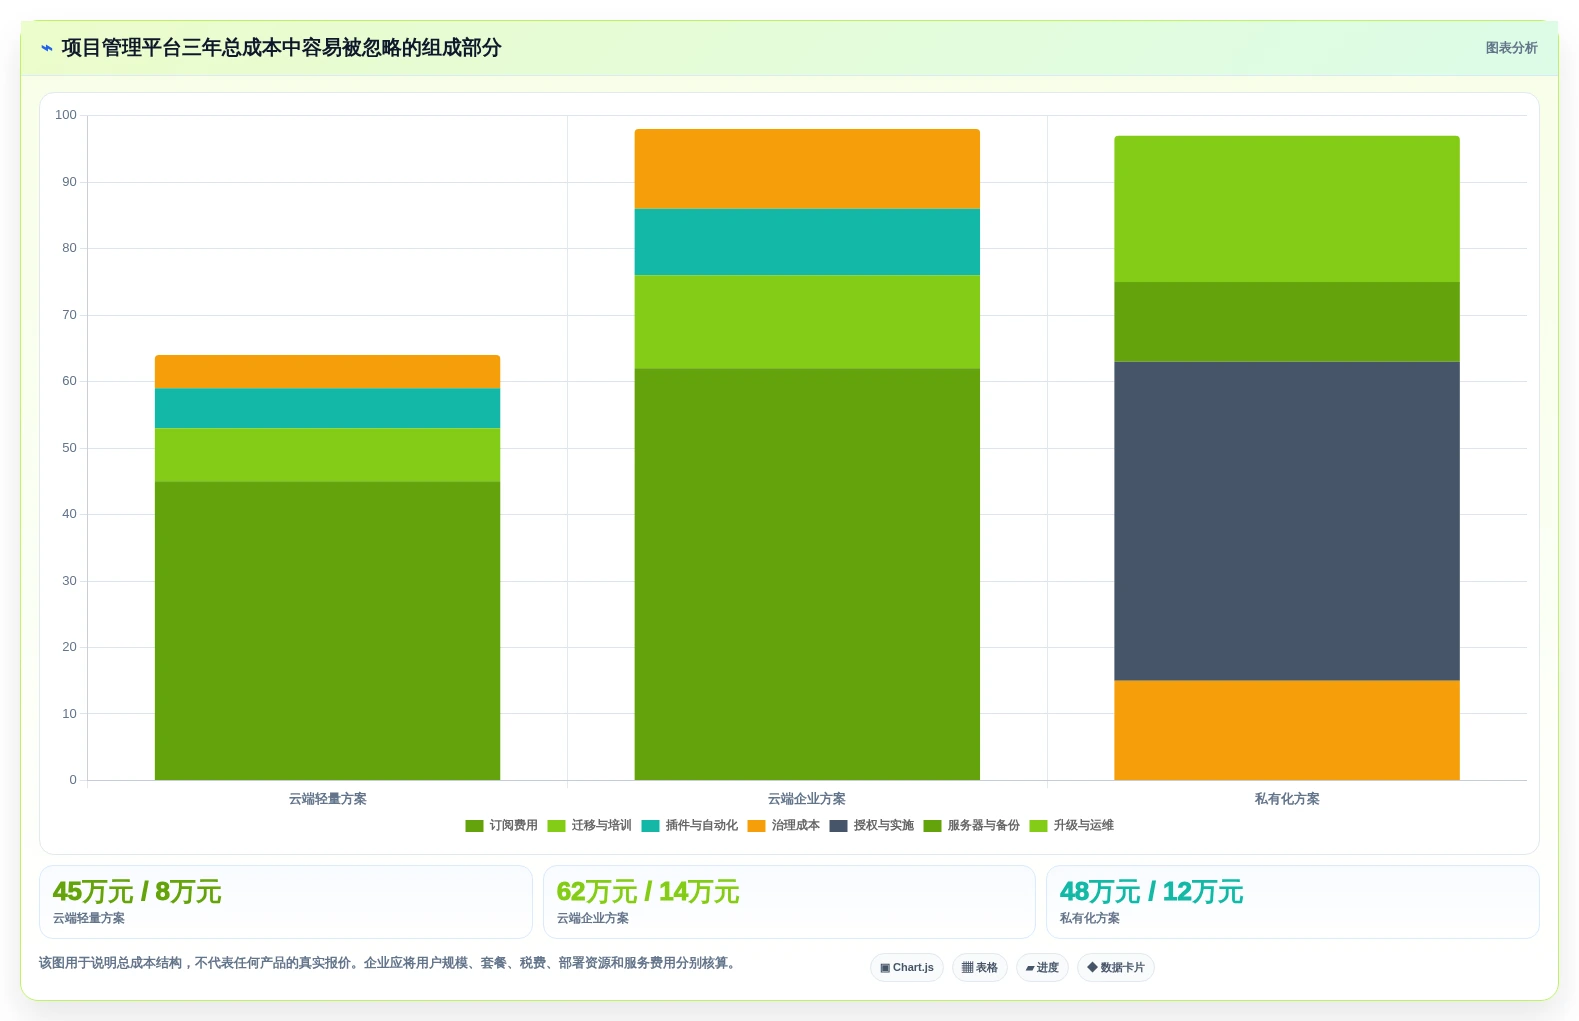Viewport: 1579px width, 1021px height.
Task: Click the orange top segment of 云端轻量方案 bar
Action: pyautogui.click(x=327, y=372)
